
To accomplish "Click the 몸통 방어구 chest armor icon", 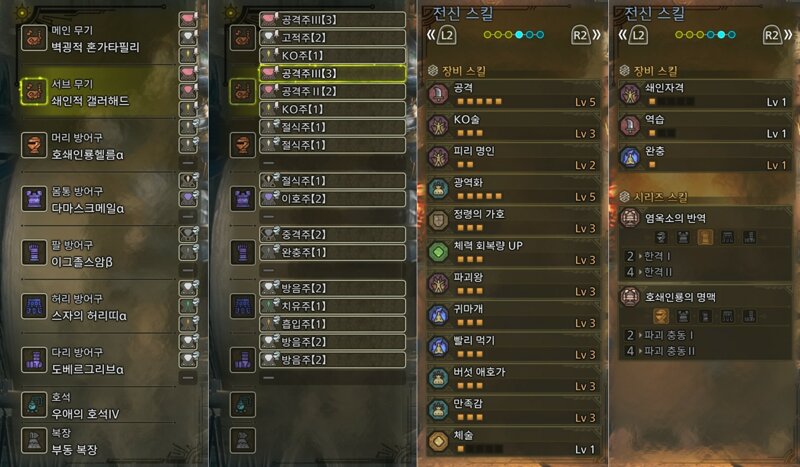I will click(x=34, y=199).
